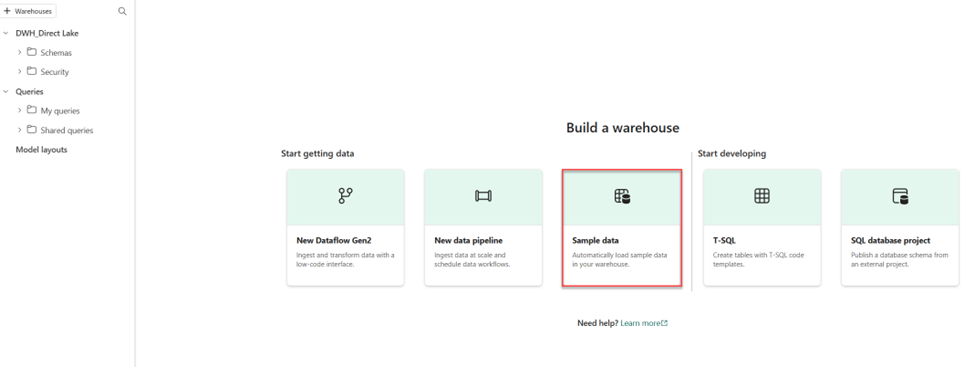
Task: Open the SQL database project card title
Action: (890, 240)
